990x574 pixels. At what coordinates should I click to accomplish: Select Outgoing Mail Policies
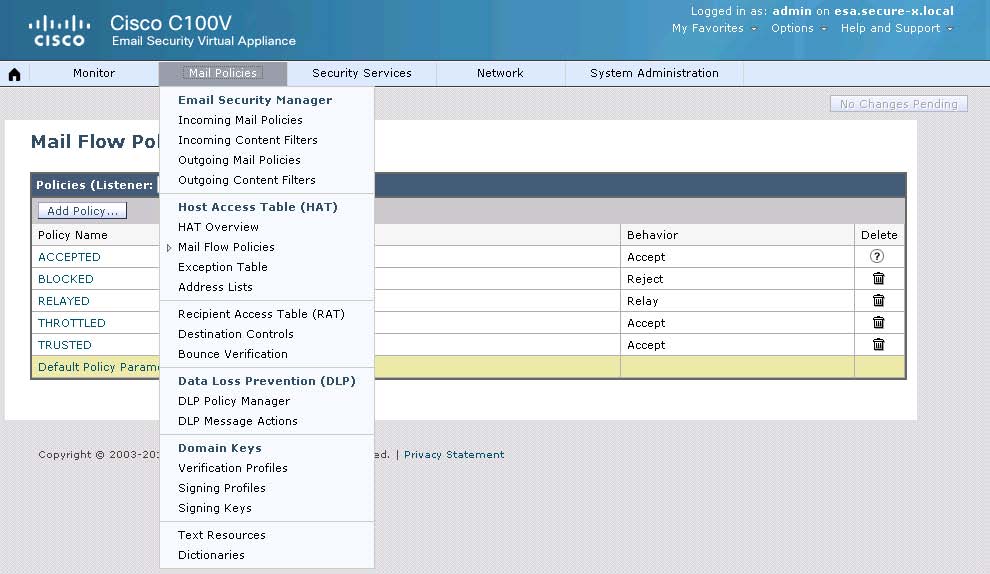239,160
